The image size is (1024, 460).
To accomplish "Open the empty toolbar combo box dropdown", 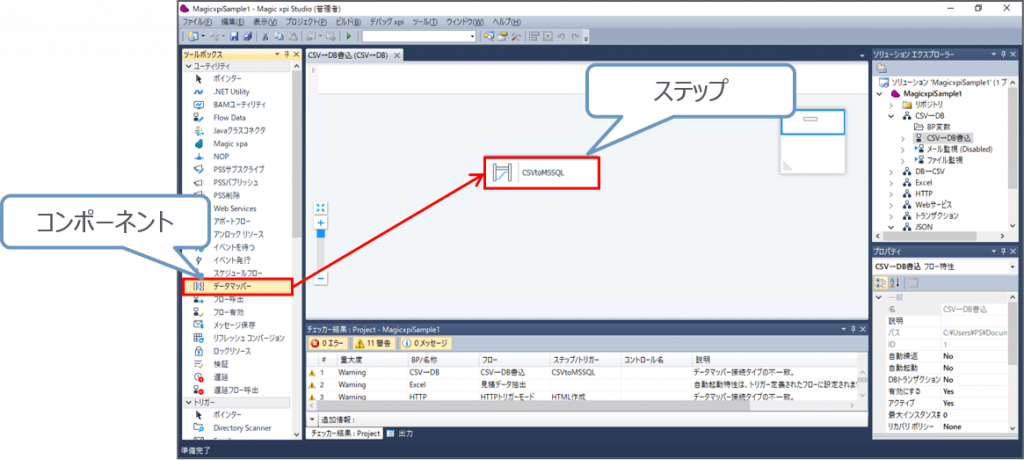I will (x=470, y=36).
